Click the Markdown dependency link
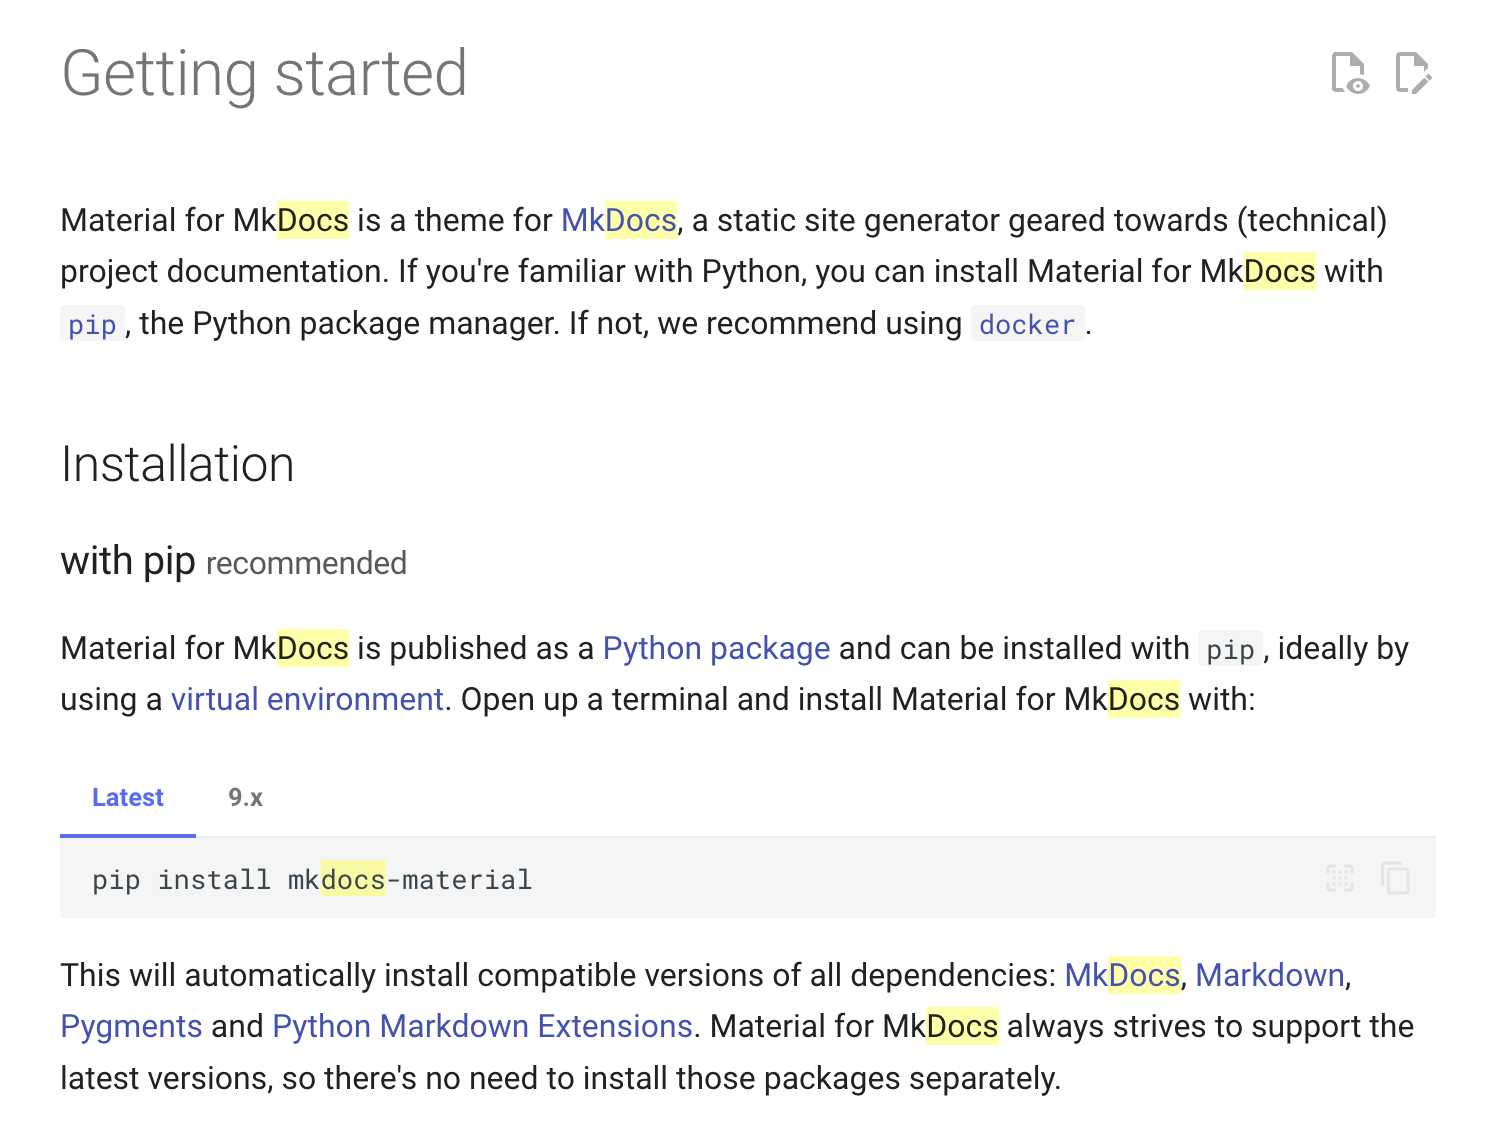This screenshot has height=1138, width=1502. [1270, 975]
